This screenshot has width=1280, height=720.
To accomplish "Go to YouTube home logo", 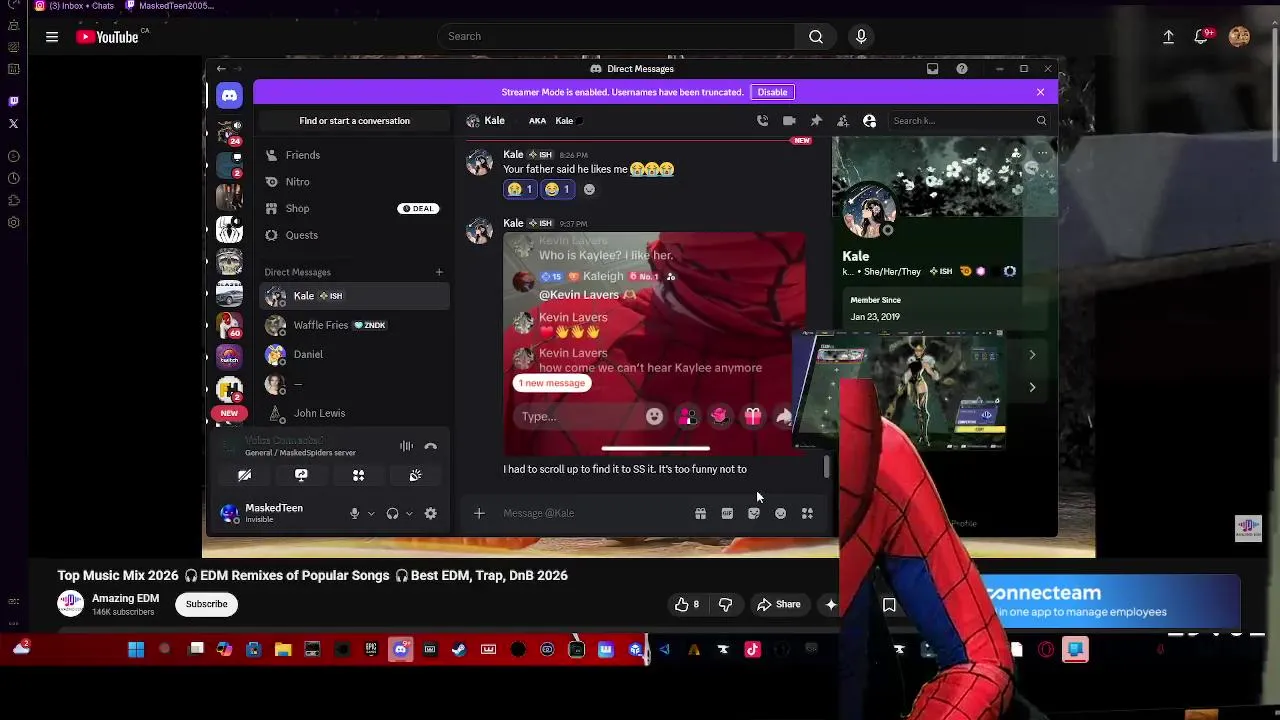I will click(x=107, y=37).
